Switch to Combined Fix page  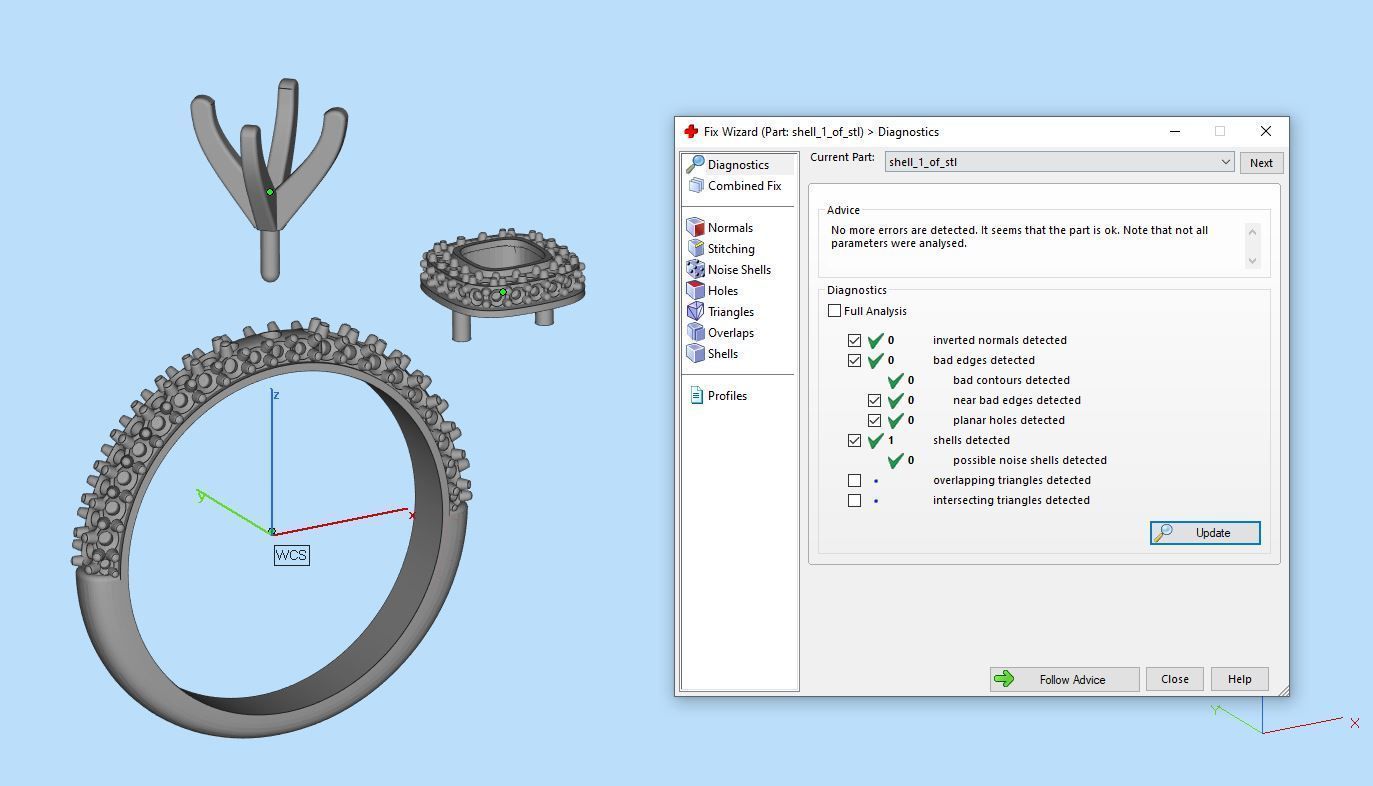click(744, 186)
